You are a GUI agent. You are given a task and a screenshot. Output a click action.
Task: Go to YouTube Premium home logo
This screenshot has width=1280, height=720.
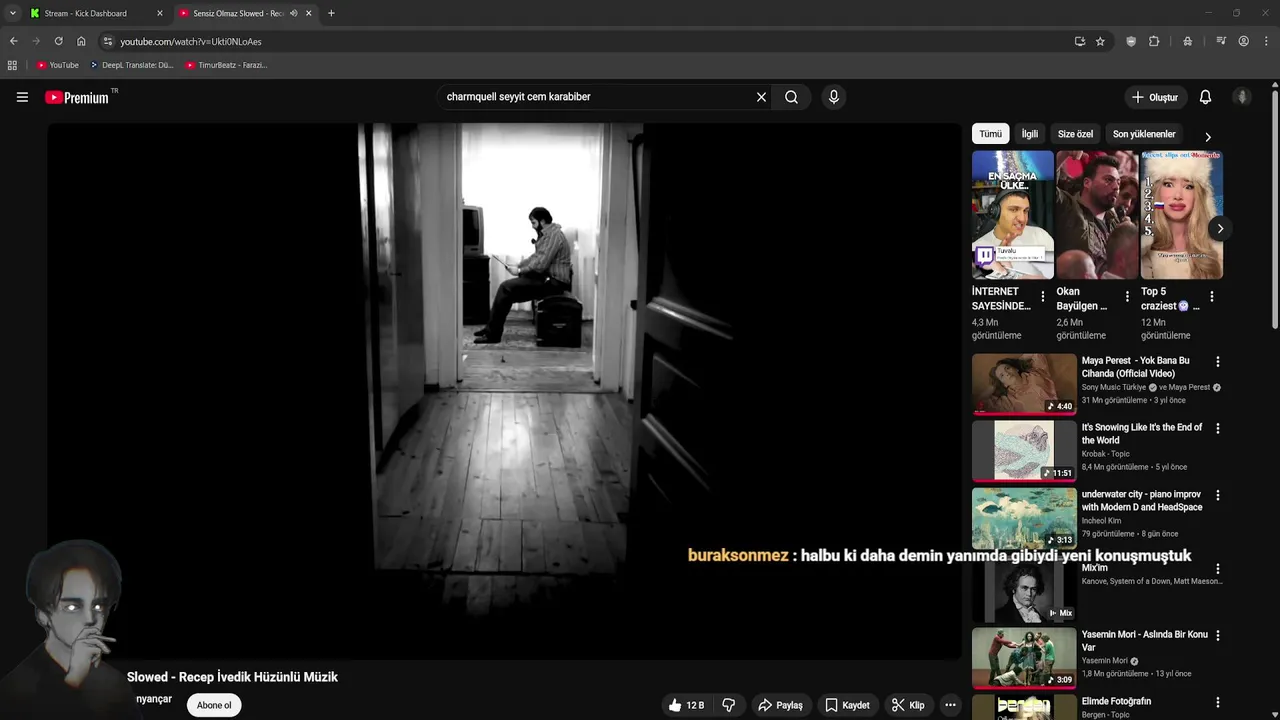pyautogui.click(x=77, y=97)
